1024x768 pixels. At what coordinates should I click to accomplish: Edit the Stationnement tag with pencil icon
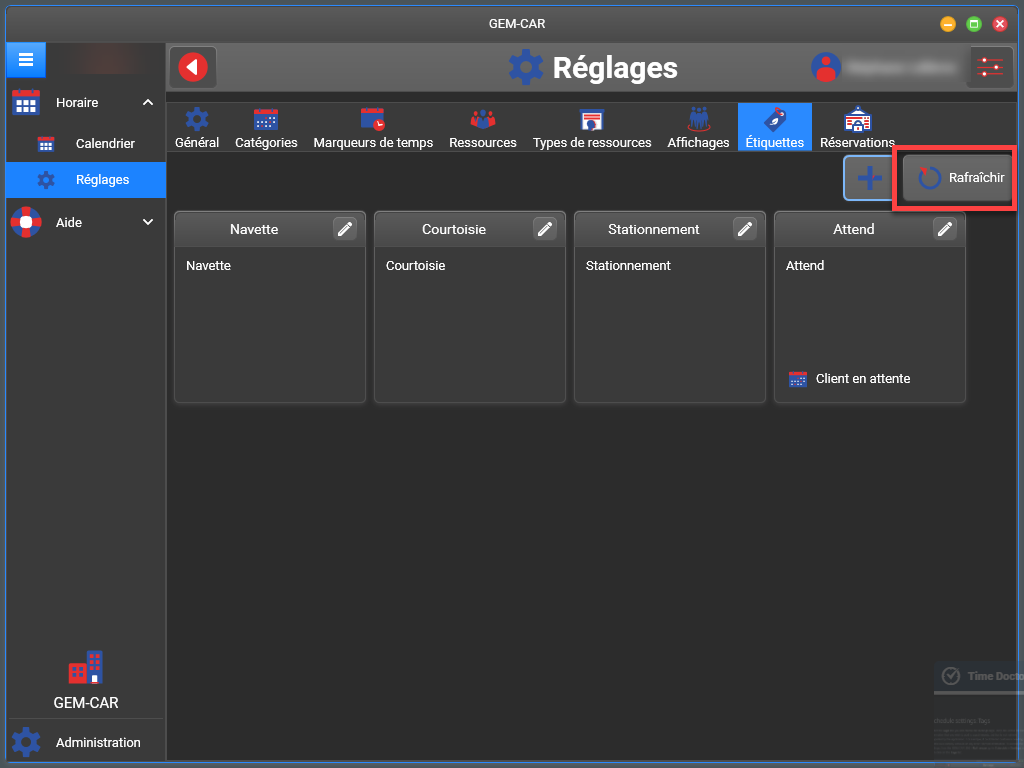pos(744,229)
